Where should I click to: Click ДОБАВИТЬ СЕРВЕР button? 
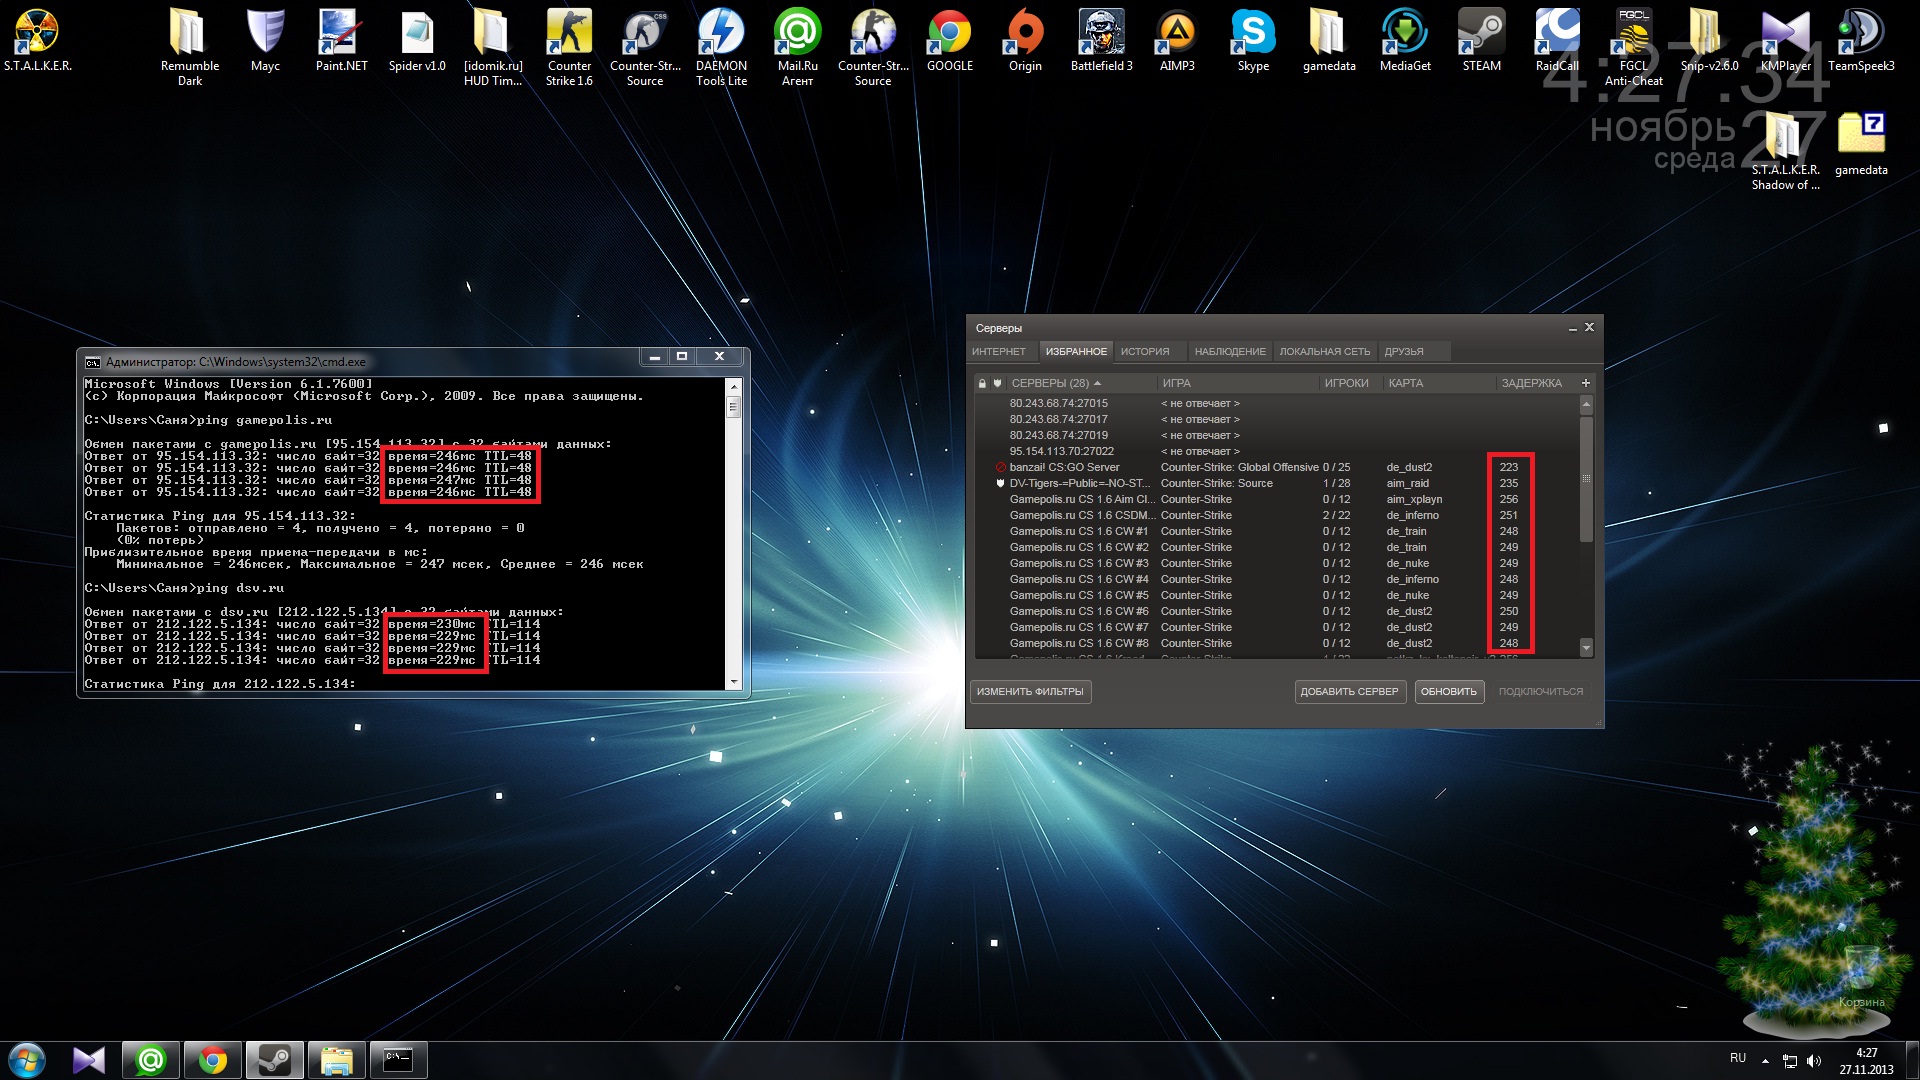1349,691
